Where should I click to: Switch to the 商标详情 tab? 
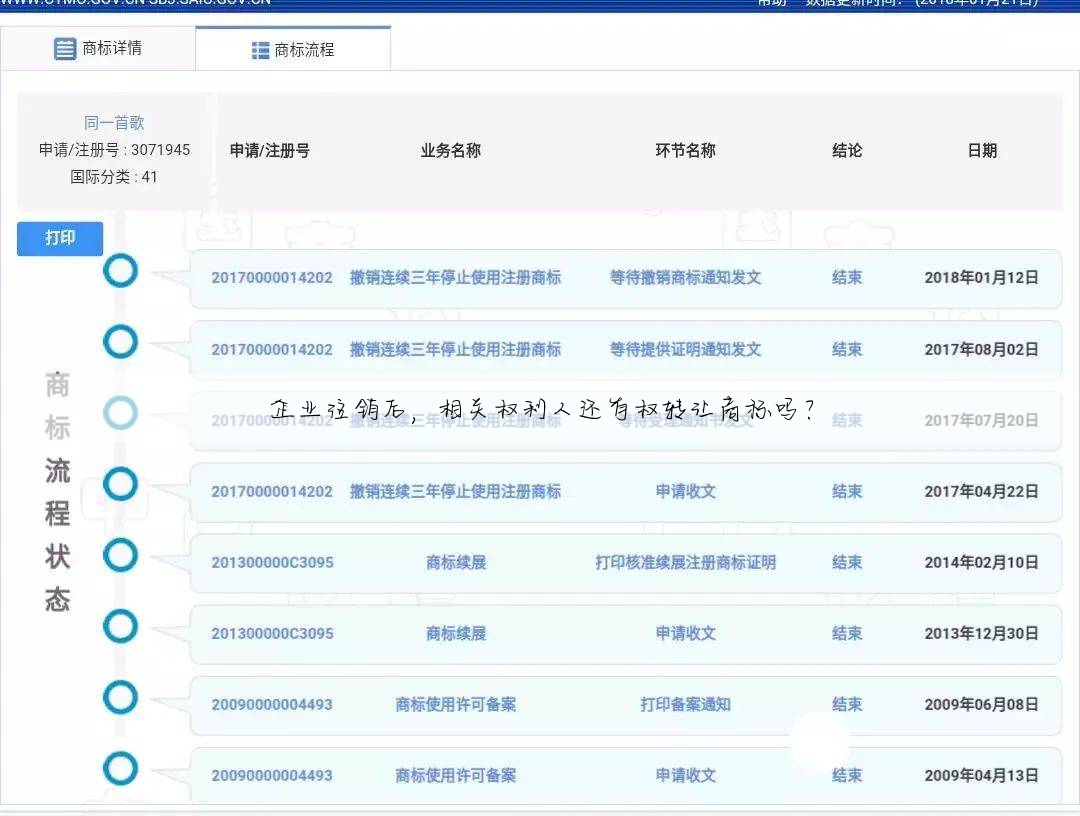pyautogui.click(x=98, y=48)
